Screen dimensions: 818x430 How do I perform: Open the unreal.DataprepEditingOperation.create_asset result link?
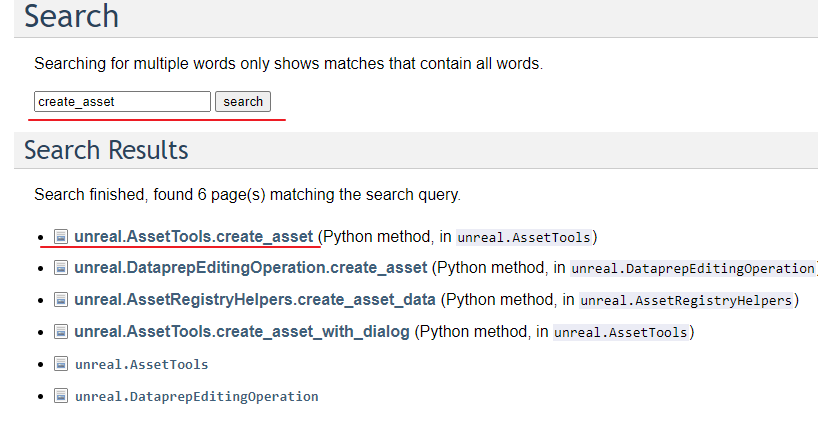click(250, 268)
